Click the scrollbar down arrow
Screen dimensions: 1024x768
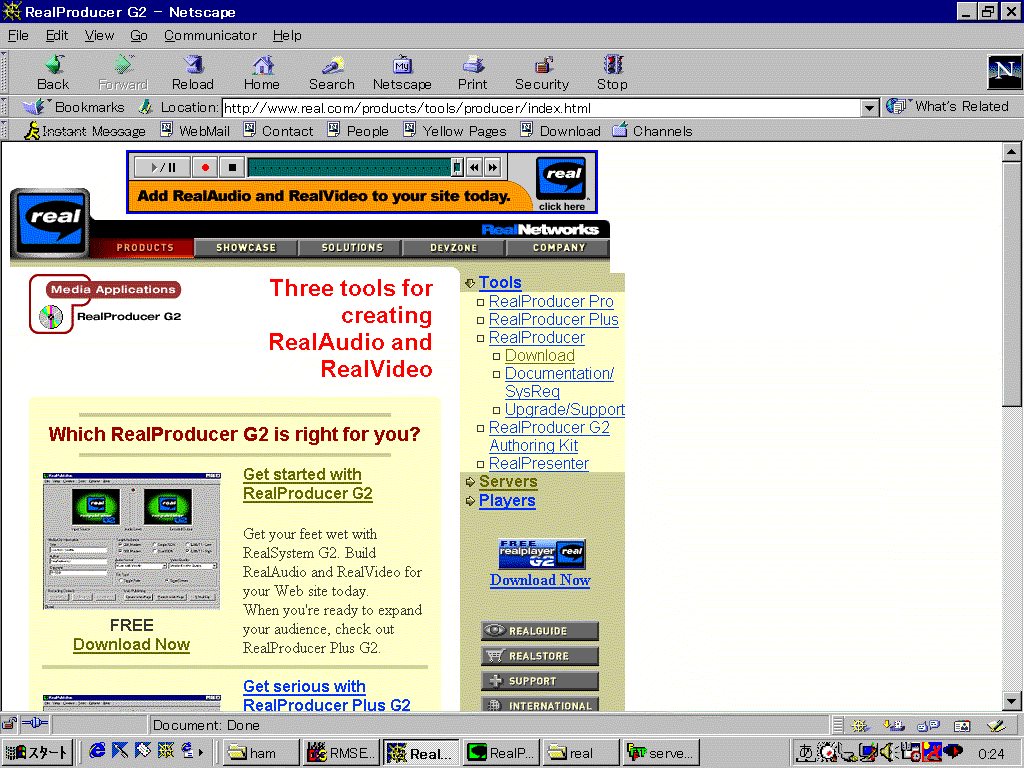(x=1011, y=702)
